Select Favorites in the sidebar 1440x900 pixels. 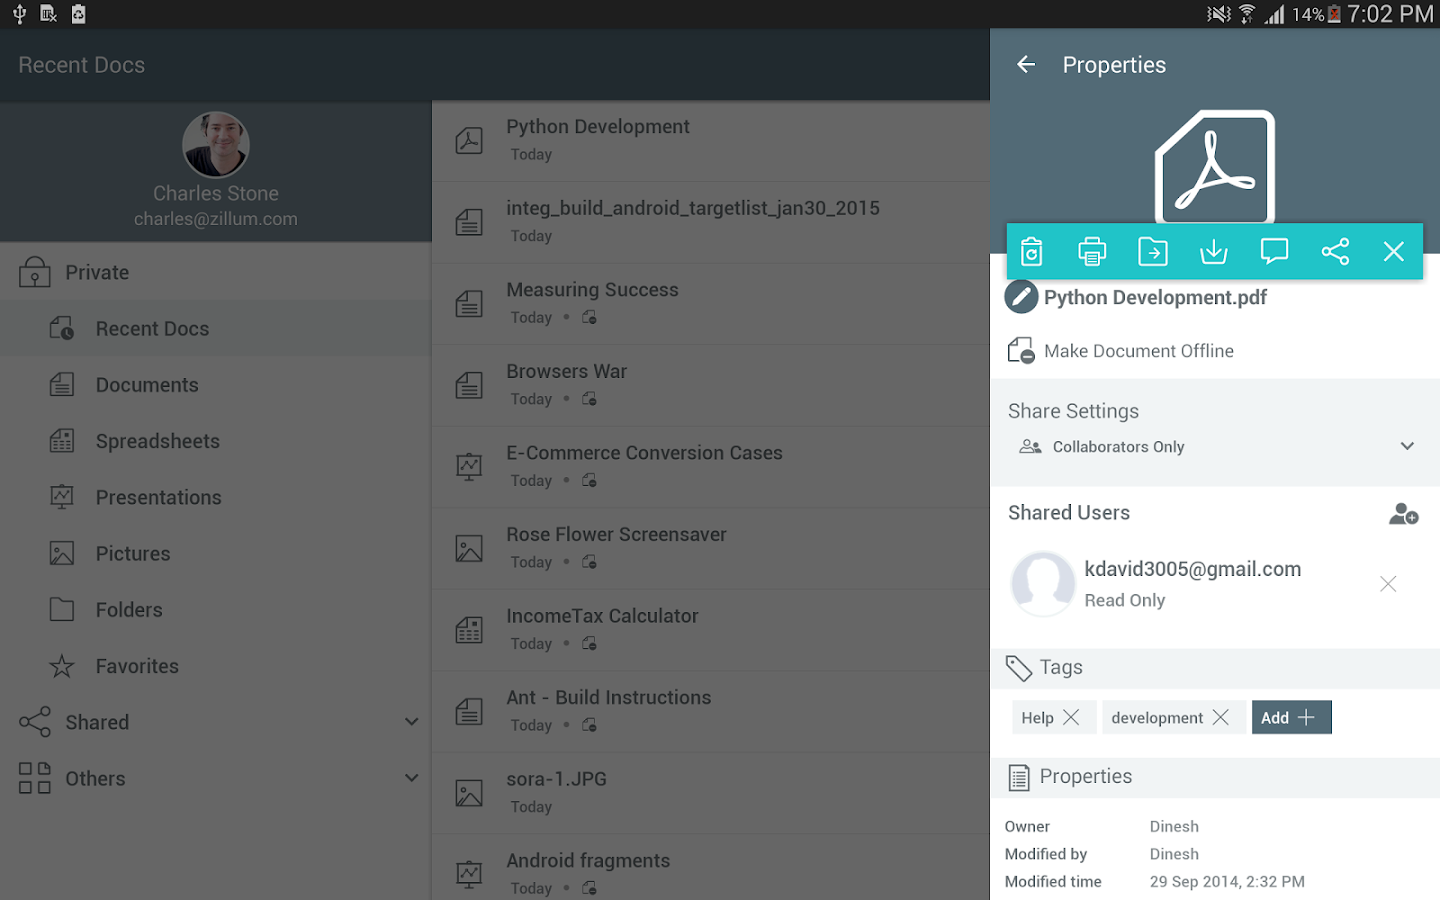[x=137, y=666]
